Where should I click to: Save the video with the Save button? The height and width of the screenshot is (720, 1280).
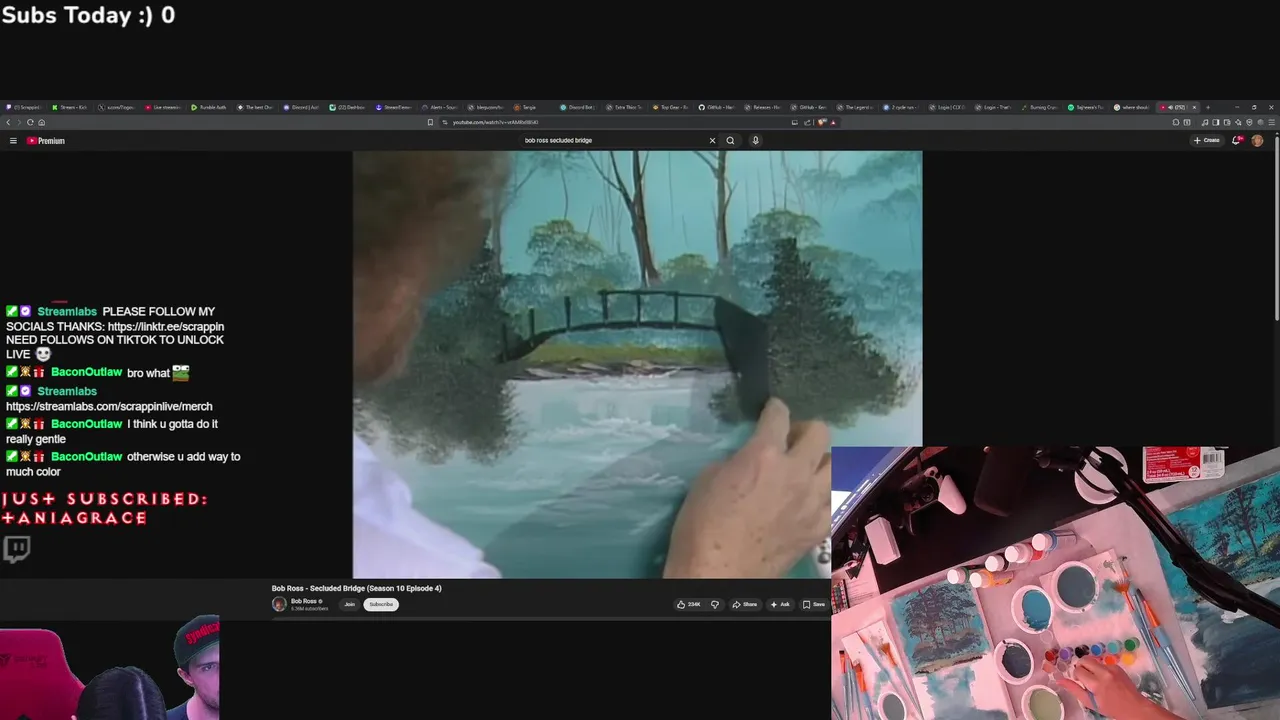tap(813, 604)
